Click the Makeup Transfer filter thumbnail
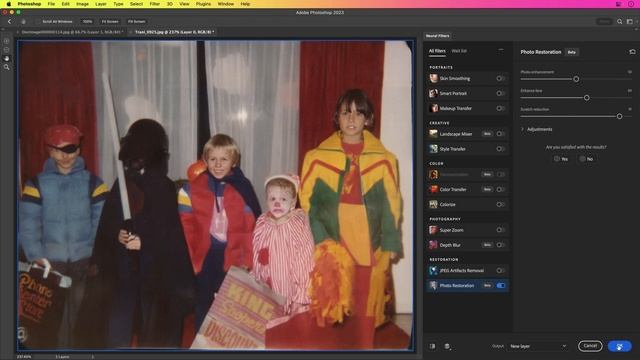This screenshot has height=360, width=640. 433,108
